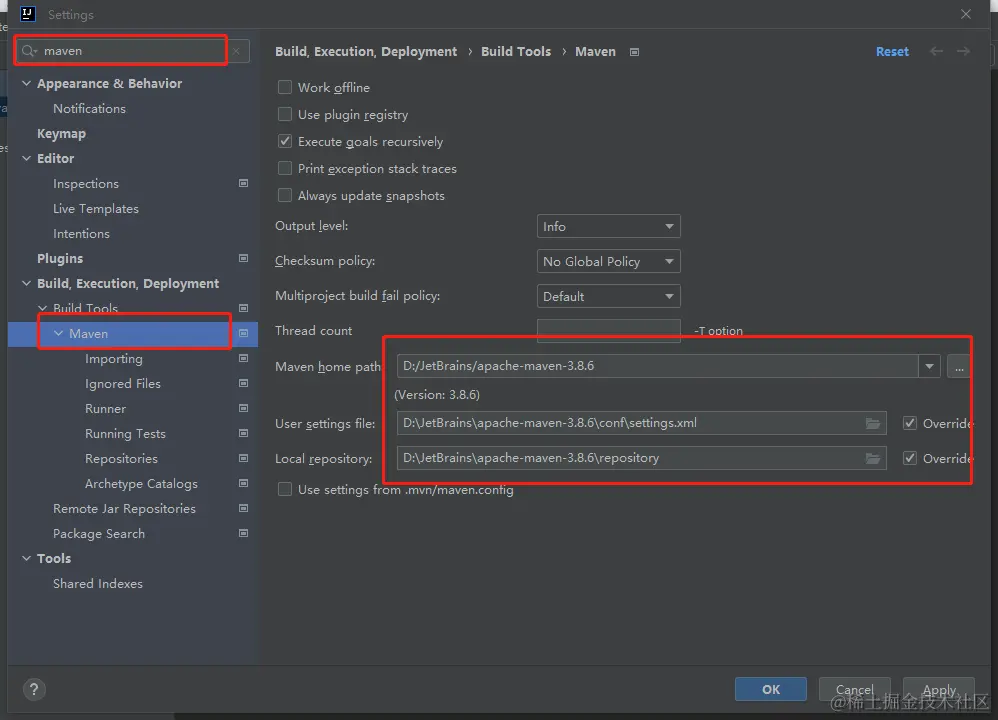Enable Always update snapshots
998x720 pixels.
[x=285, y=195]
